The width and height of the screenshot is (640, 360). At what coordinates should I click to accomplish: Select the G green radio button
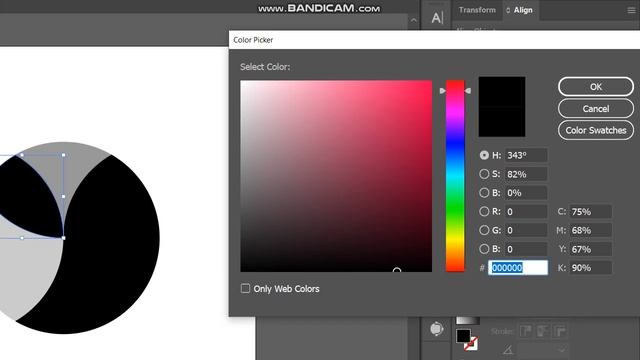coord(484,230)
